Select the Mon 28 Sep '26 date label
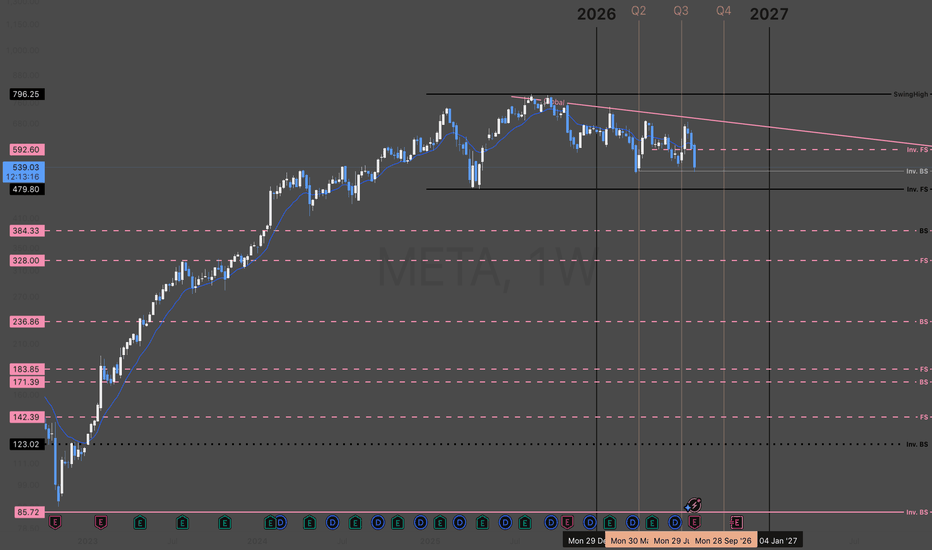The image size is (932, 550). tap(723, 540)
